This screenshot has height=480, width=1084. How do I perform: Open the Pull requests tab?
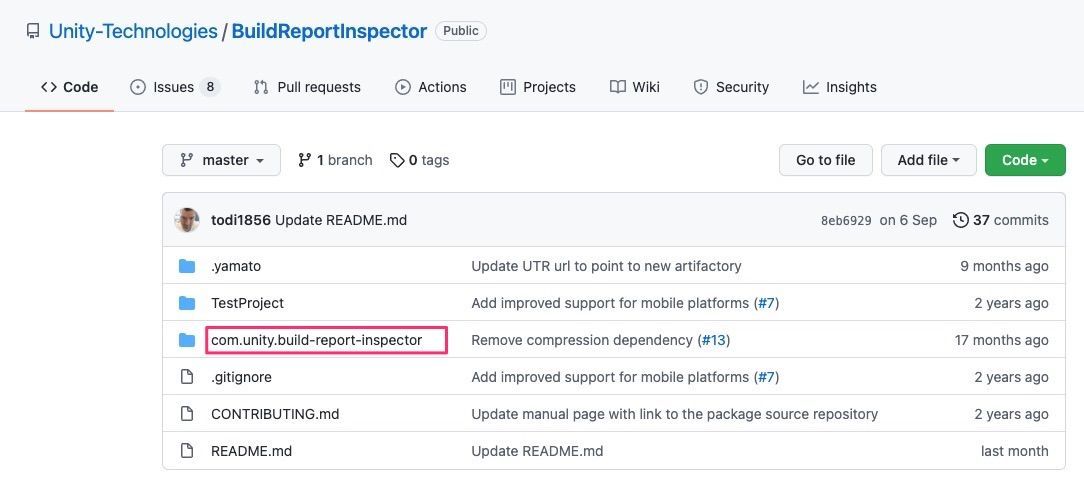point(307,87)
